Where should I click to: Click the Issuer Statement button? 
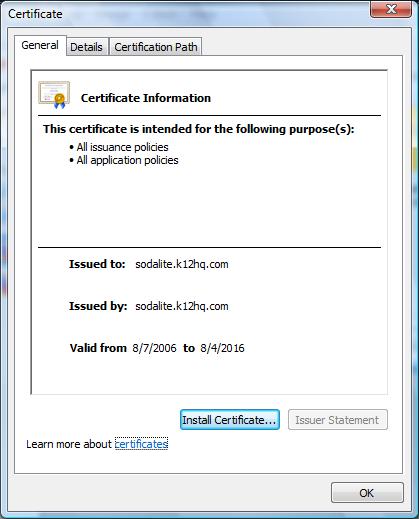click(337, 420)
